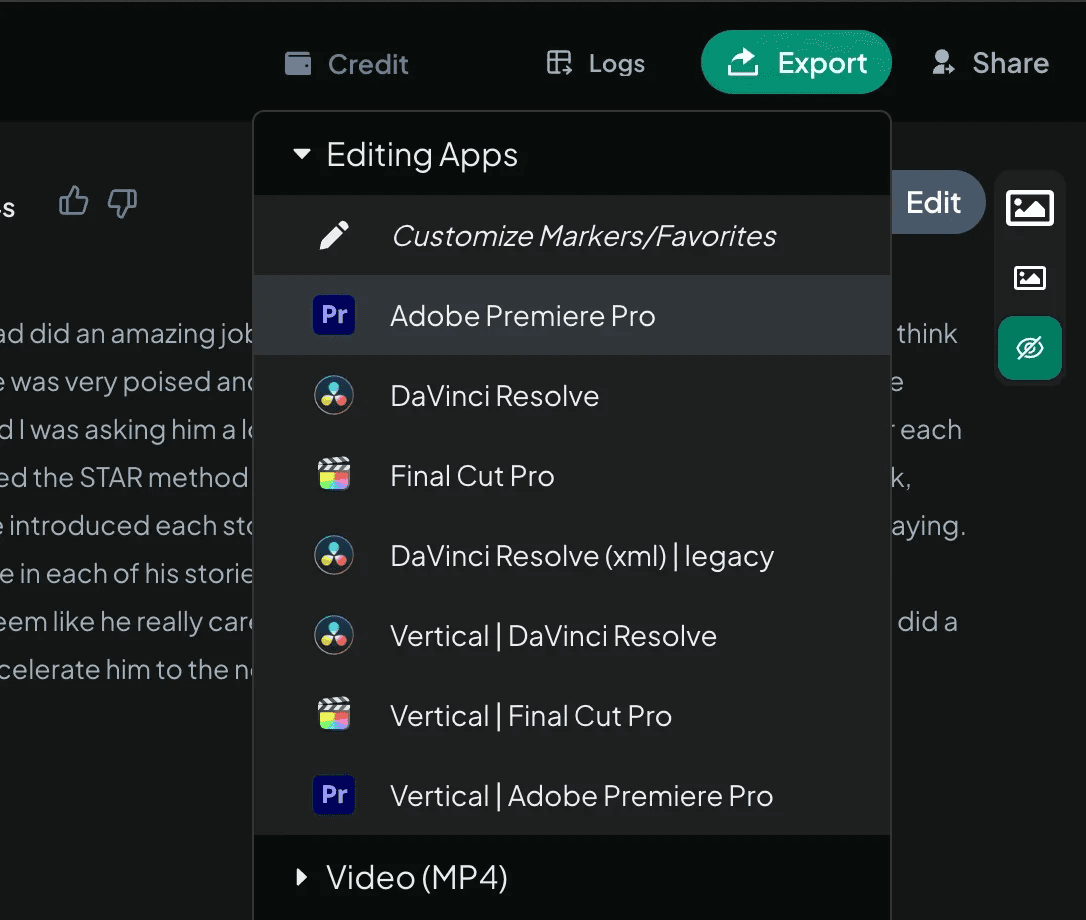1086x920 pixels.
Task: Click the Export button
Action: click(796, 62)
